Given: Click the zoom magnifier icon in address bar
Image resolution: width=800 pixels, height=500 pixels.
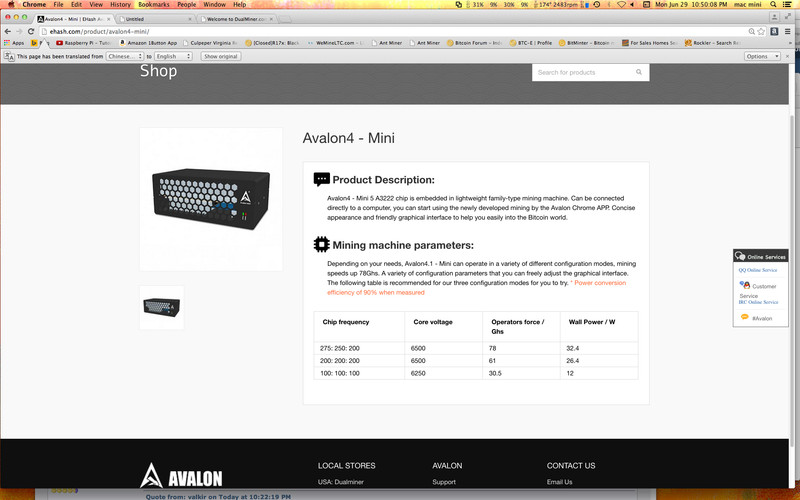Looking at the screenshot, I should point(752,31).
